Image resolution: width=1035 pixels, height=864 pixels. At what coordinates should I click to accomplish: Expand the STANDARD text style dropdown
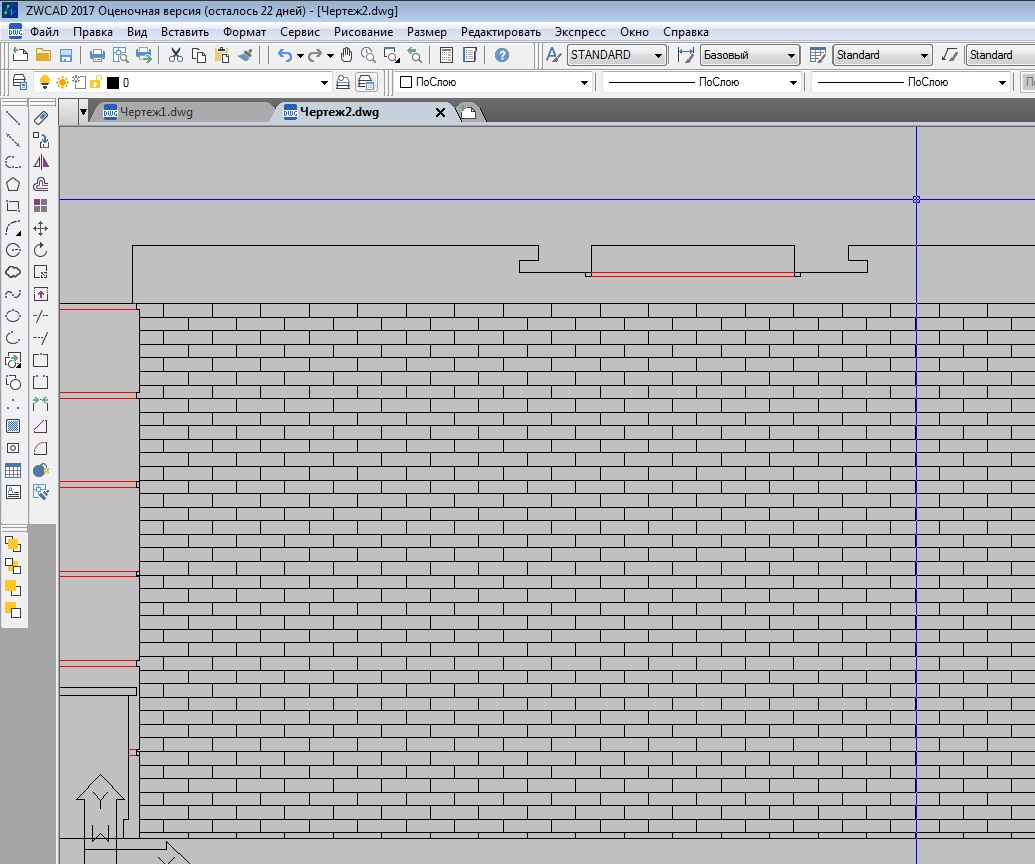click(658, 55)
